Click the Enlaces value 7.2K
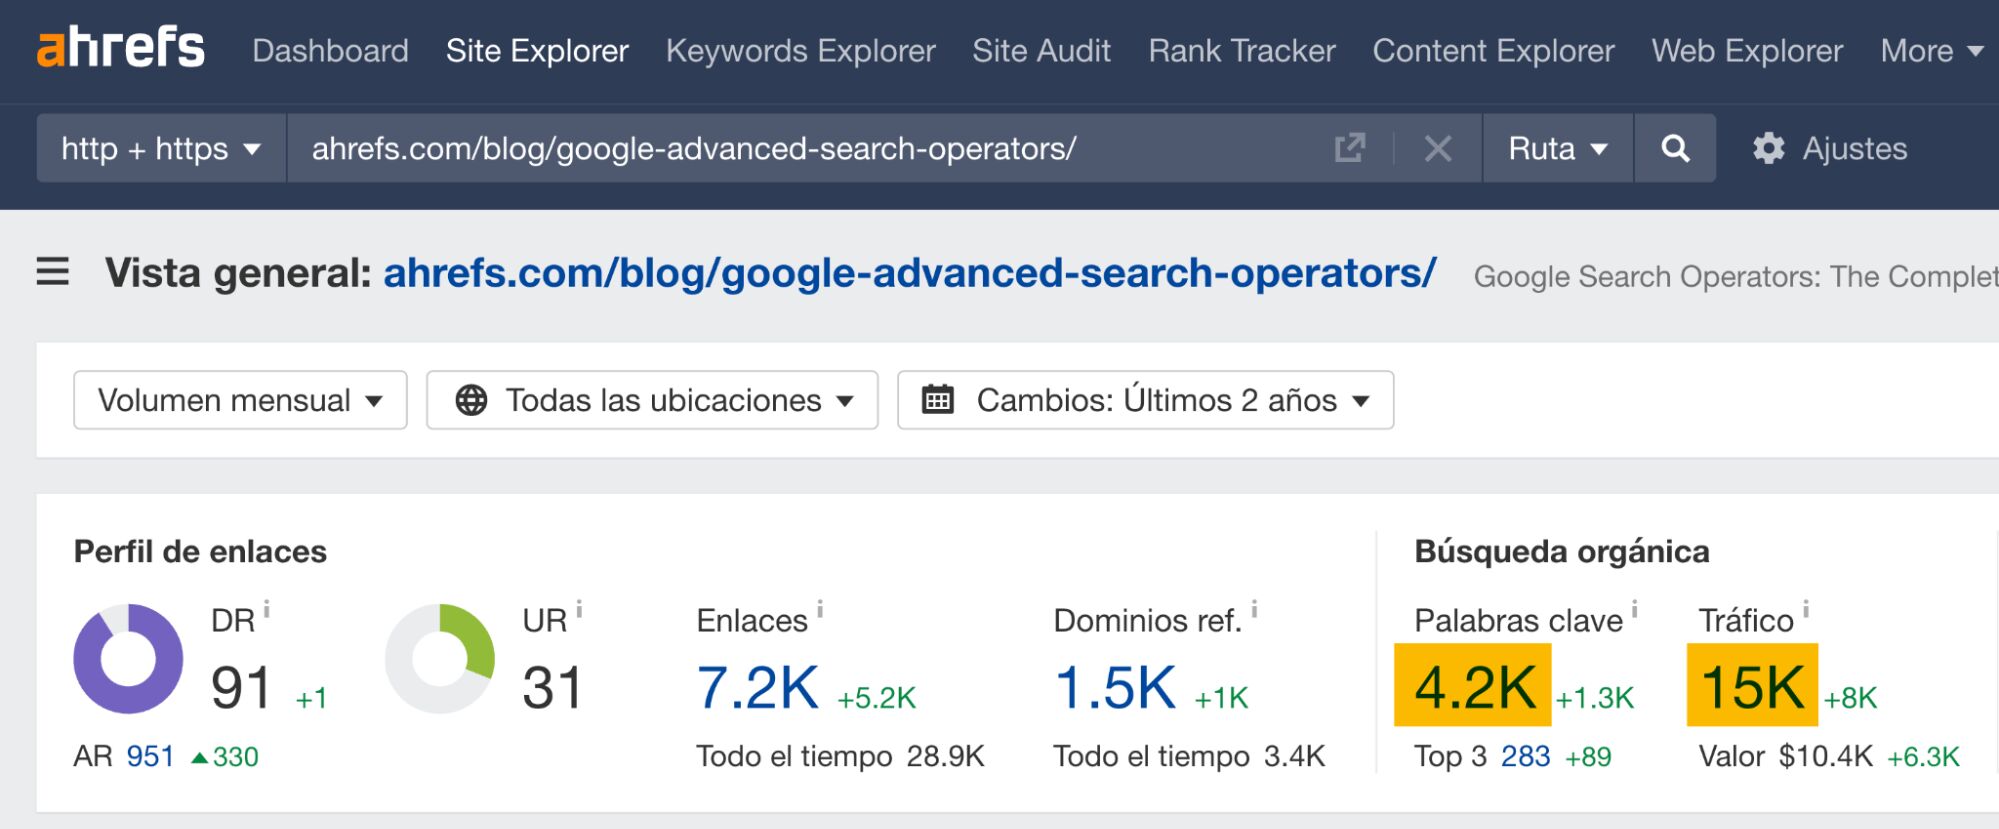This screenshot has height=829, width=1999. (x=757, y=688)
